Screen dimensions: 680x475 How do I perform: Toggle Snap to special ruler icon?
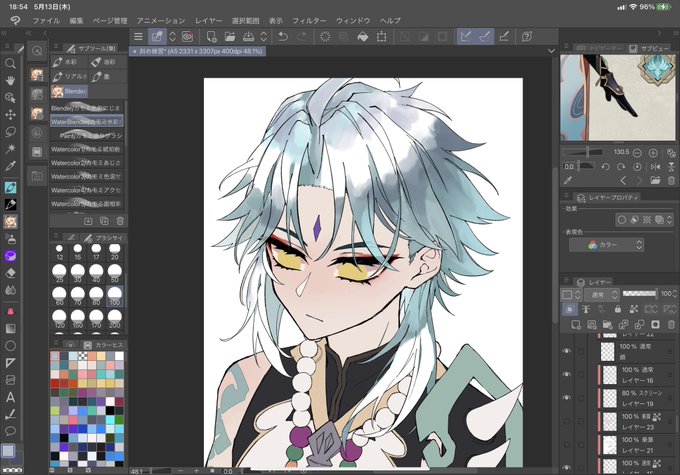[x=484, y=37]
